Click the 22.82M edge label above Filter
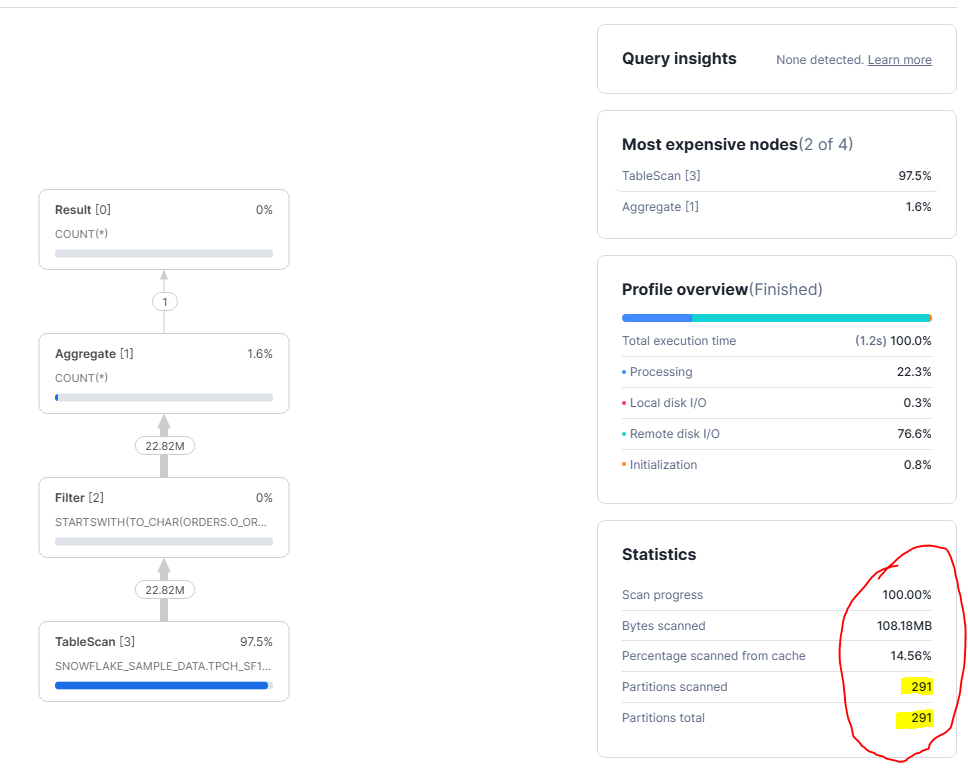Screen dimensions: 968x769 (x=163, y=445)
